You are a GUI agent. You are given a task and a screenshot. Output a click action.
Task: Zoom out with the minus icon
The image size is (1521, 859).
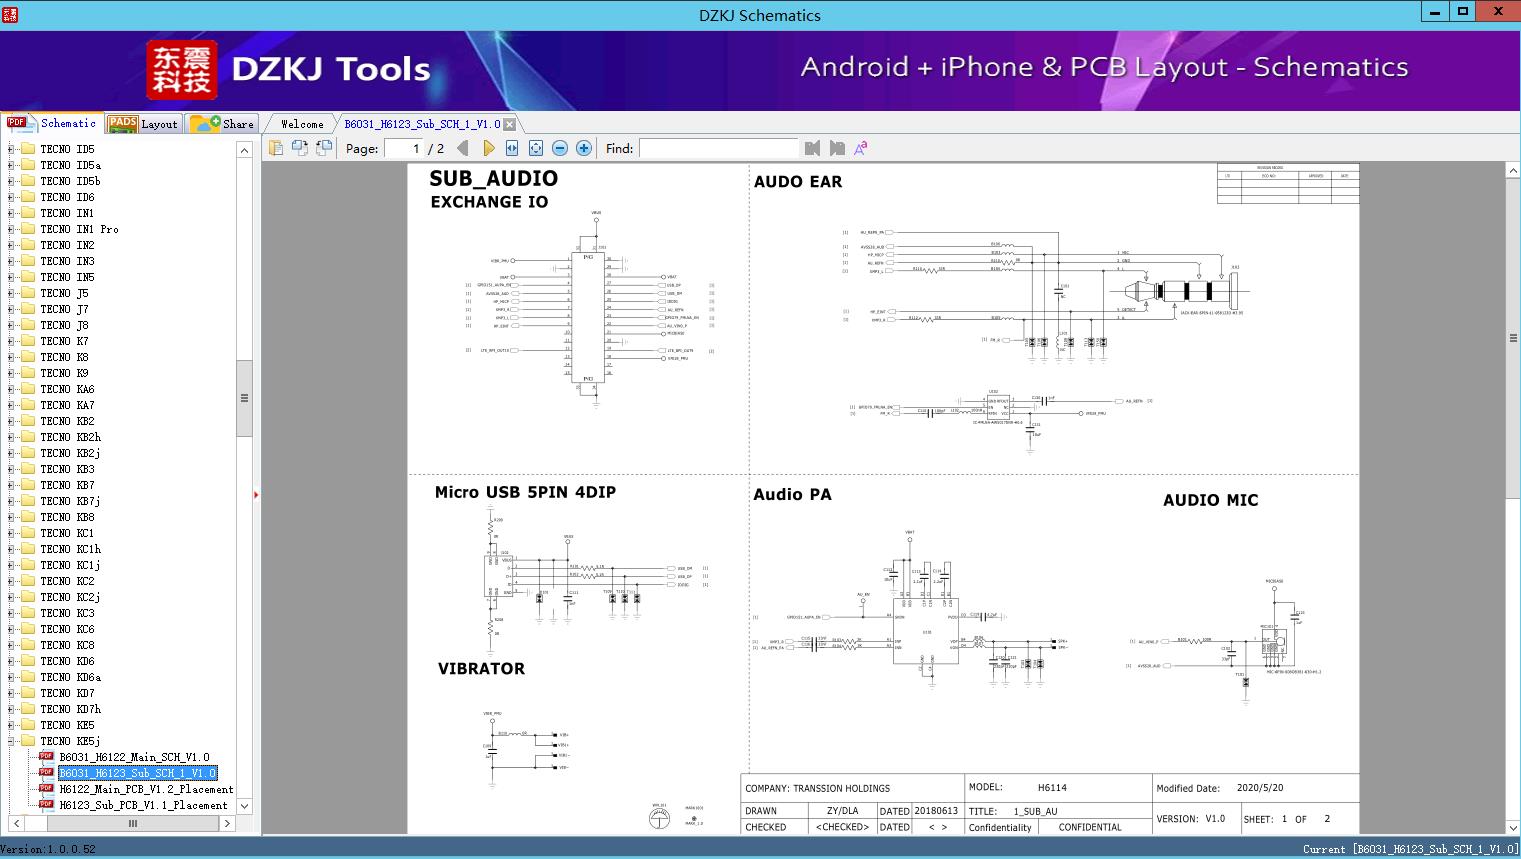(560, 148)
